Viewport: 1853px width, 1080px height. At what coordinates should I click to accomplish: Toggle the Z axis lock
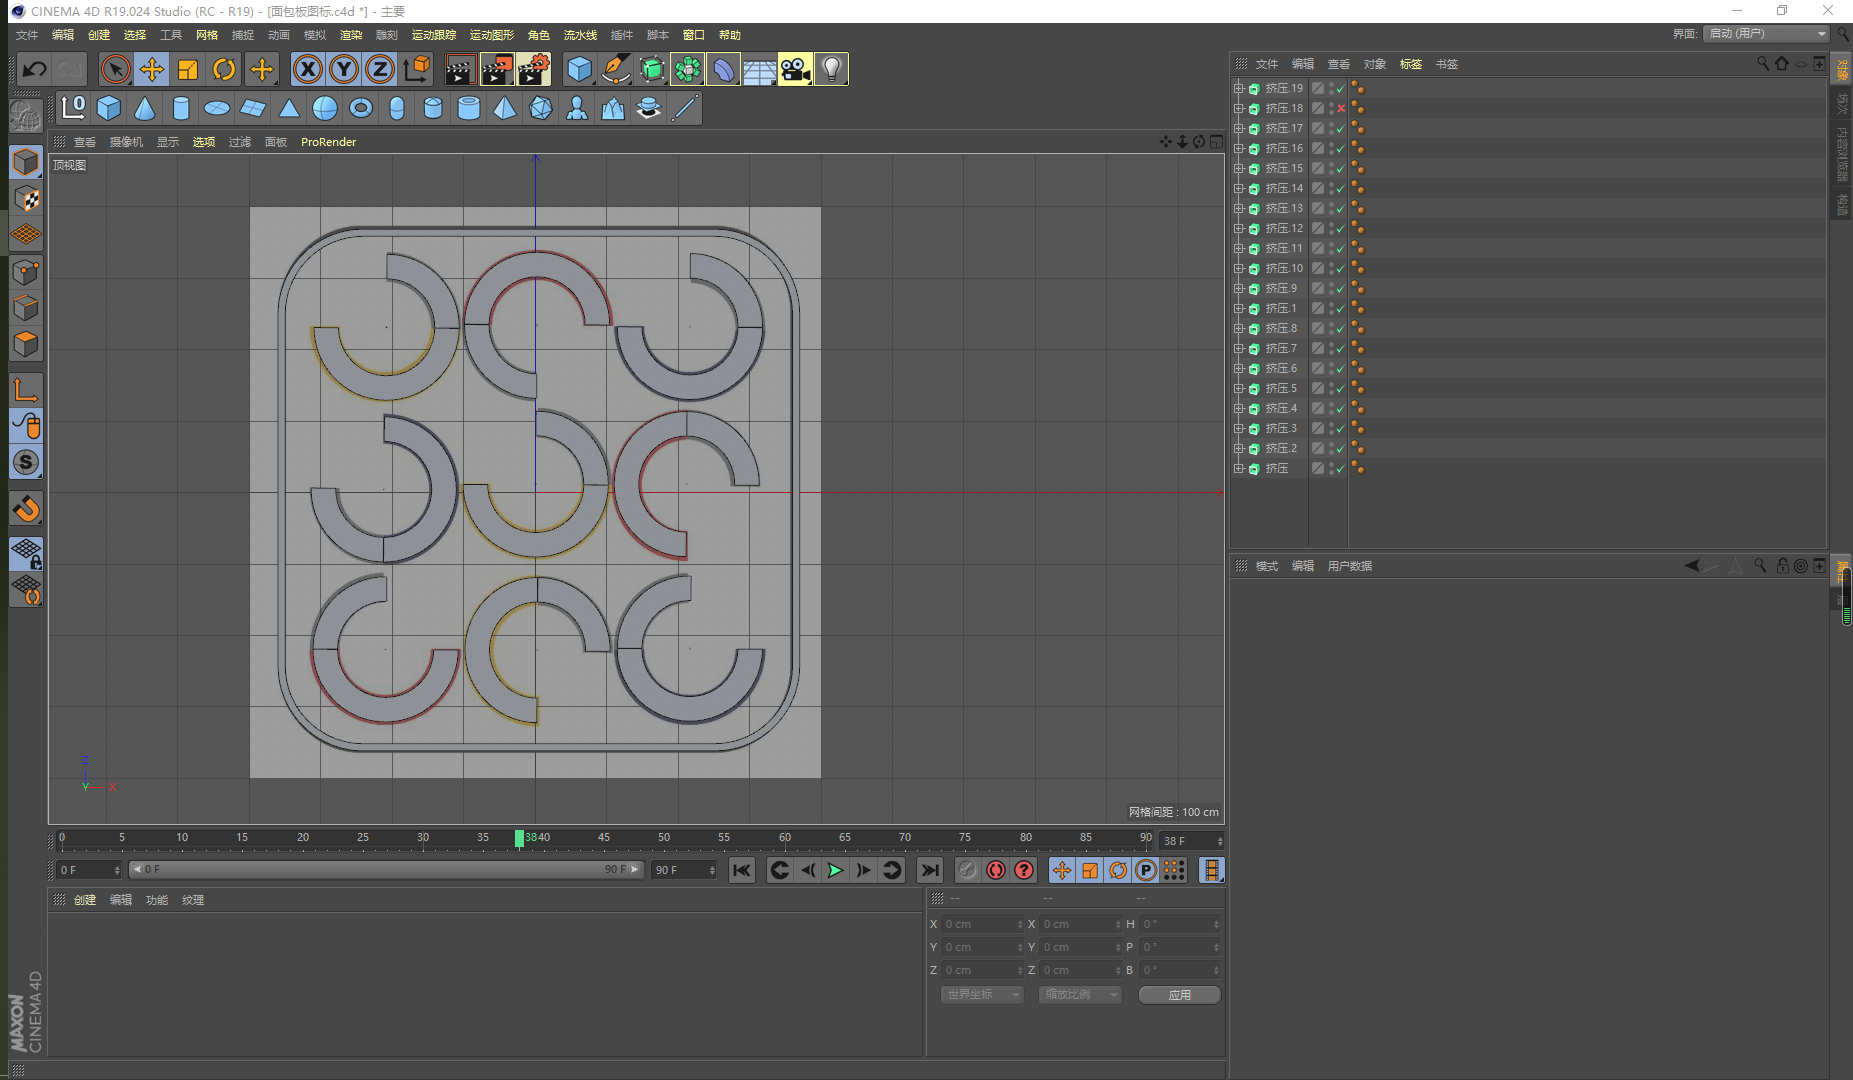pos(380,69)
